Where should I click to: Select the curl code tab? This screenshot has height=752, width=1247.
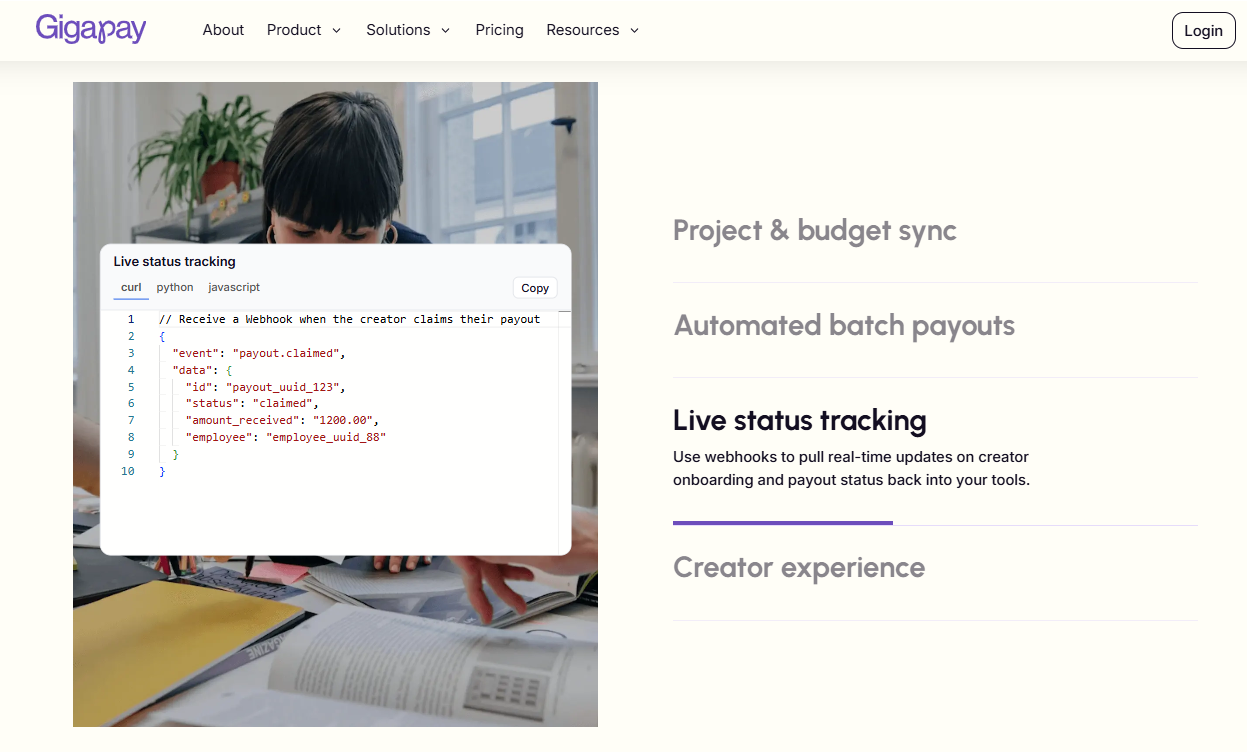click(131, 288)
